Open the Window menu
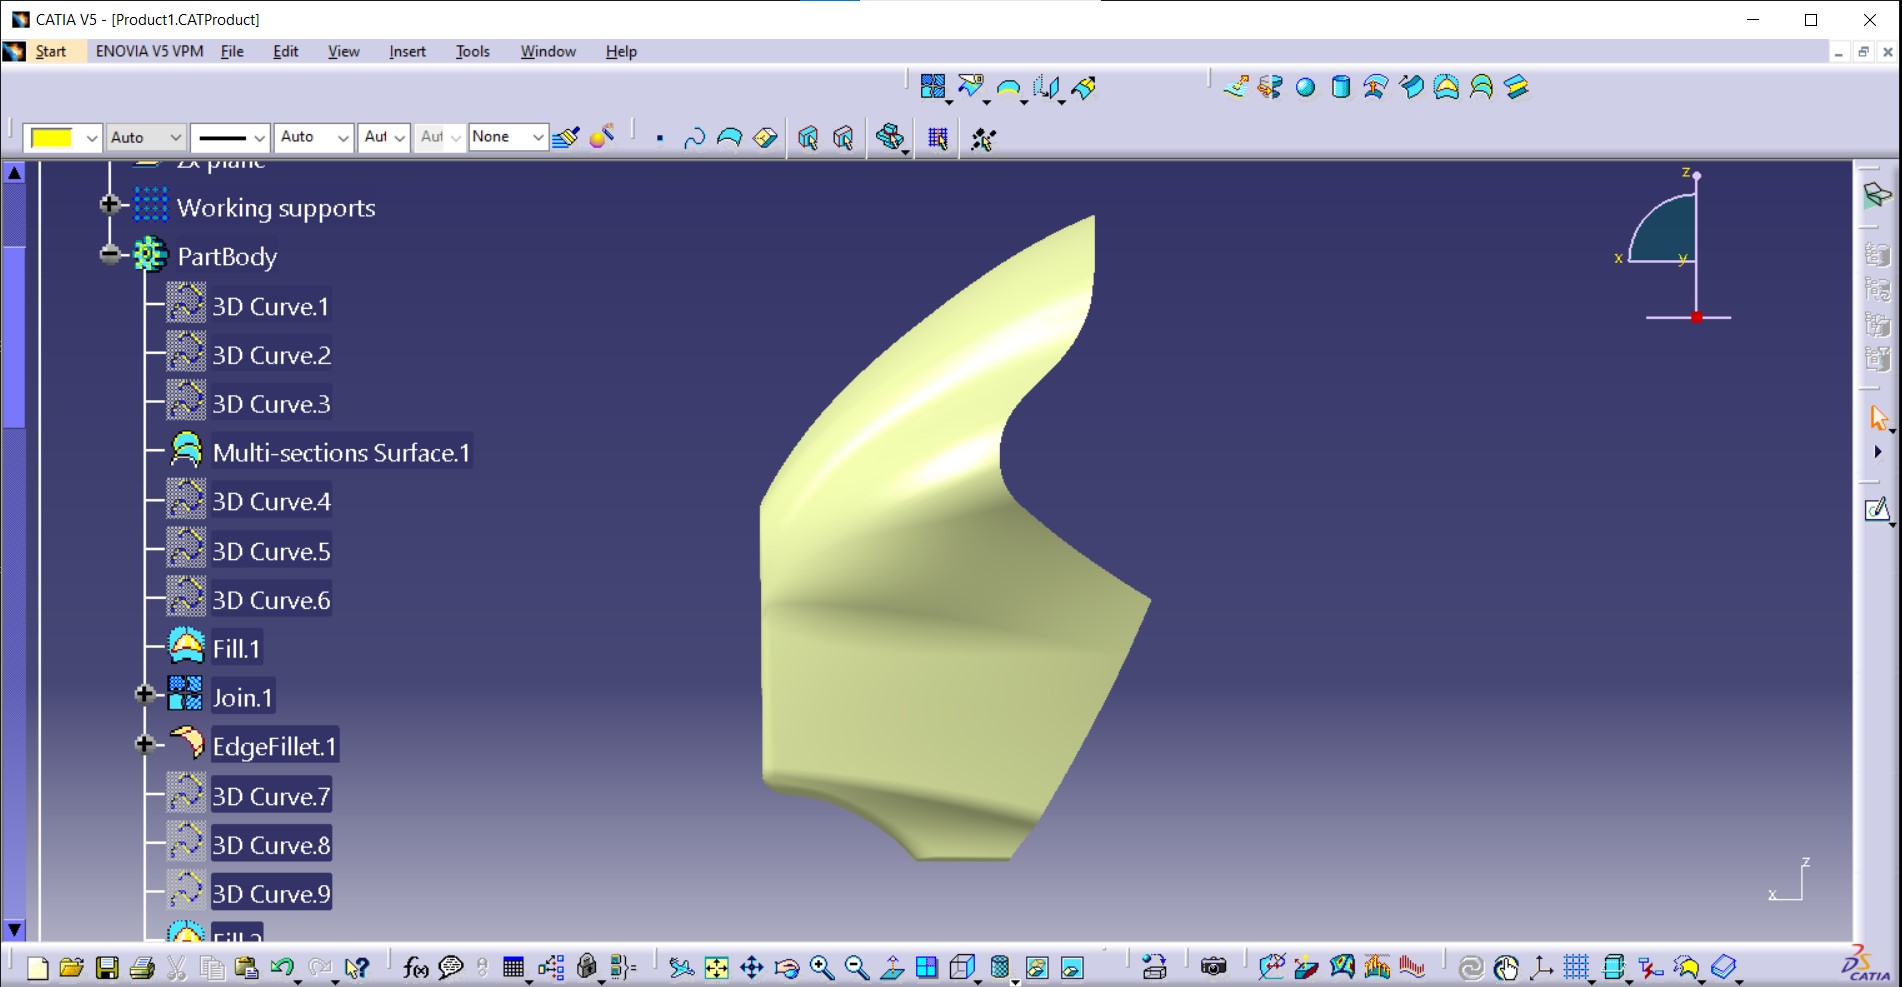This screenshot has height=987, width=1902. pos(548,51)
